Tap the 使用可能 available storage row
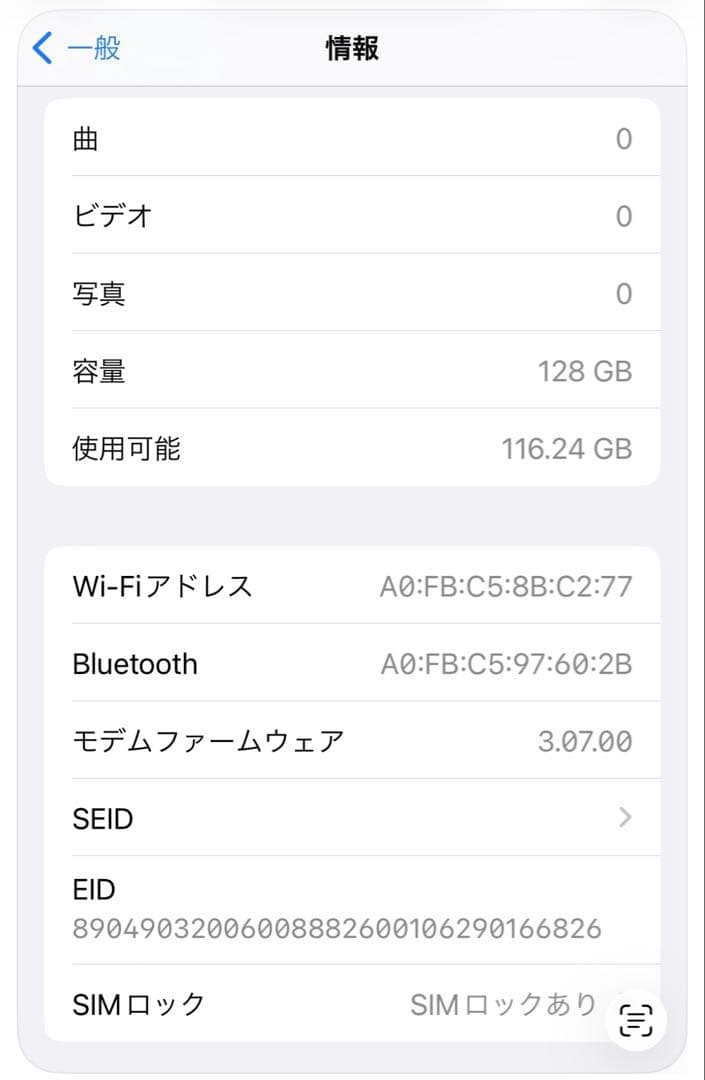This screenshot has width=705, height=1080. (352, 449)
